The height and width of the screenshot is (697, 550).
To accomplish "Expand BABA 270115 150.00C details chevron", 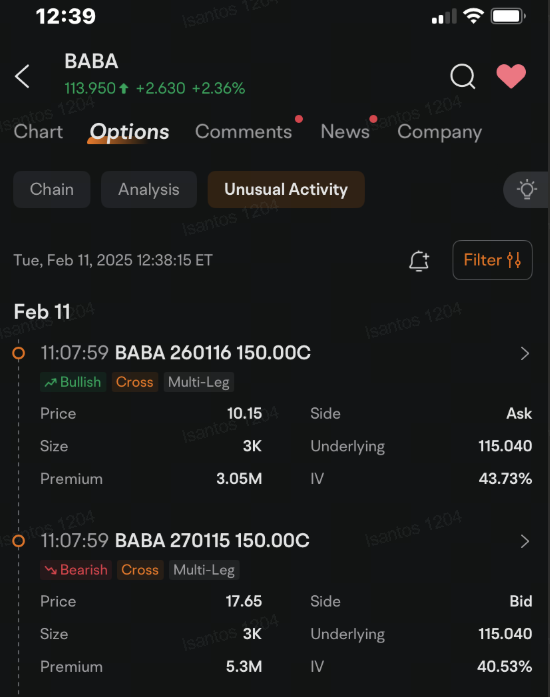I will (x=525, y=541).
